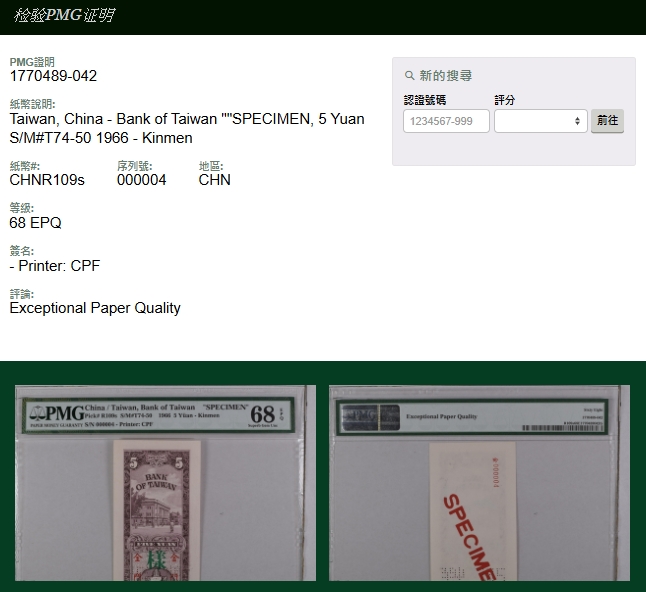Click the 等级 field label
The width and height of the screenshot is (646, 592).
22,208
